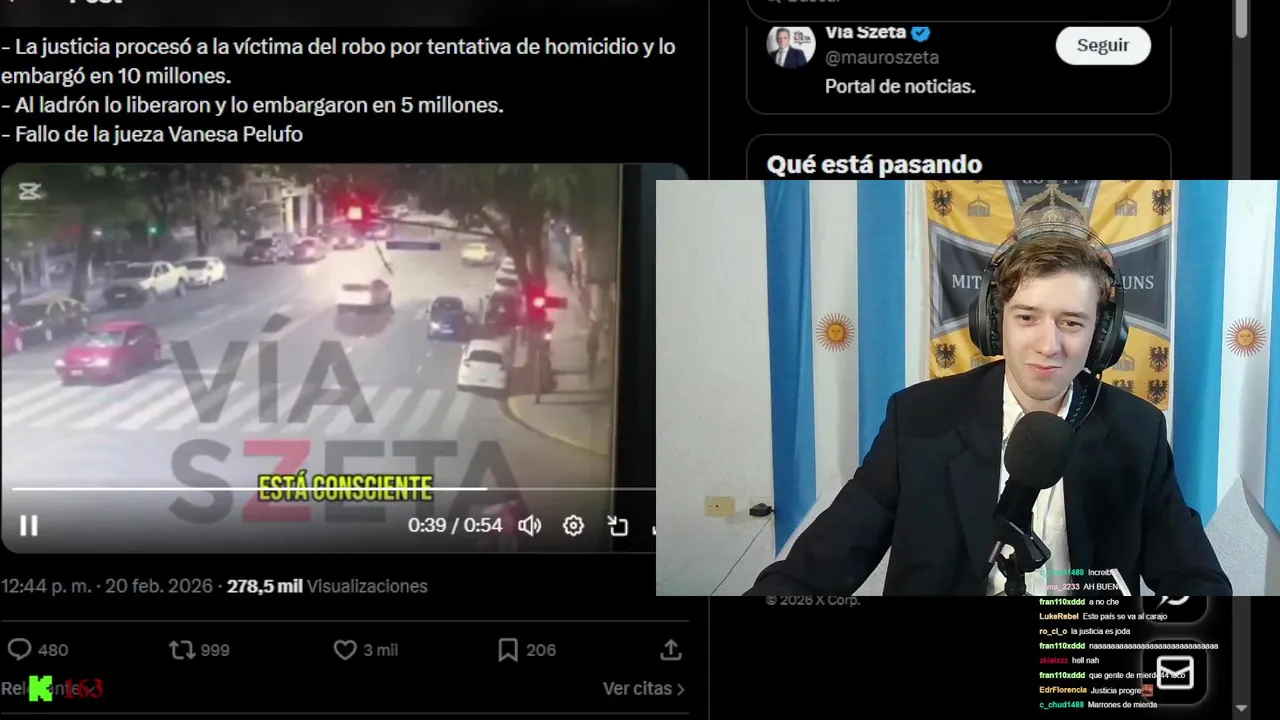This screenshot has height=720, width=1280.
Task: Follow Vía Szeta with Seguir button
Action: (1103, 45)
